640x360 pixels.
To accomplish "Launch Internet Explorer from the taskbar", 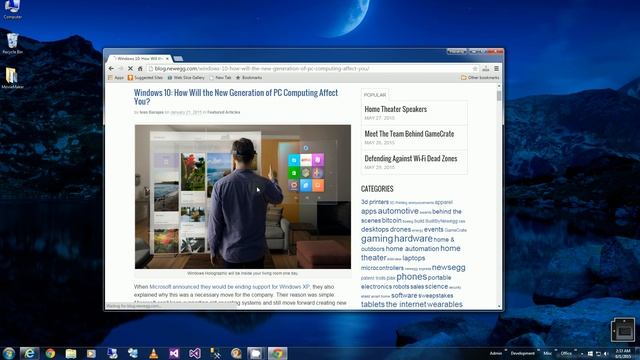I will pyautogui.click(x=29, y=353).
